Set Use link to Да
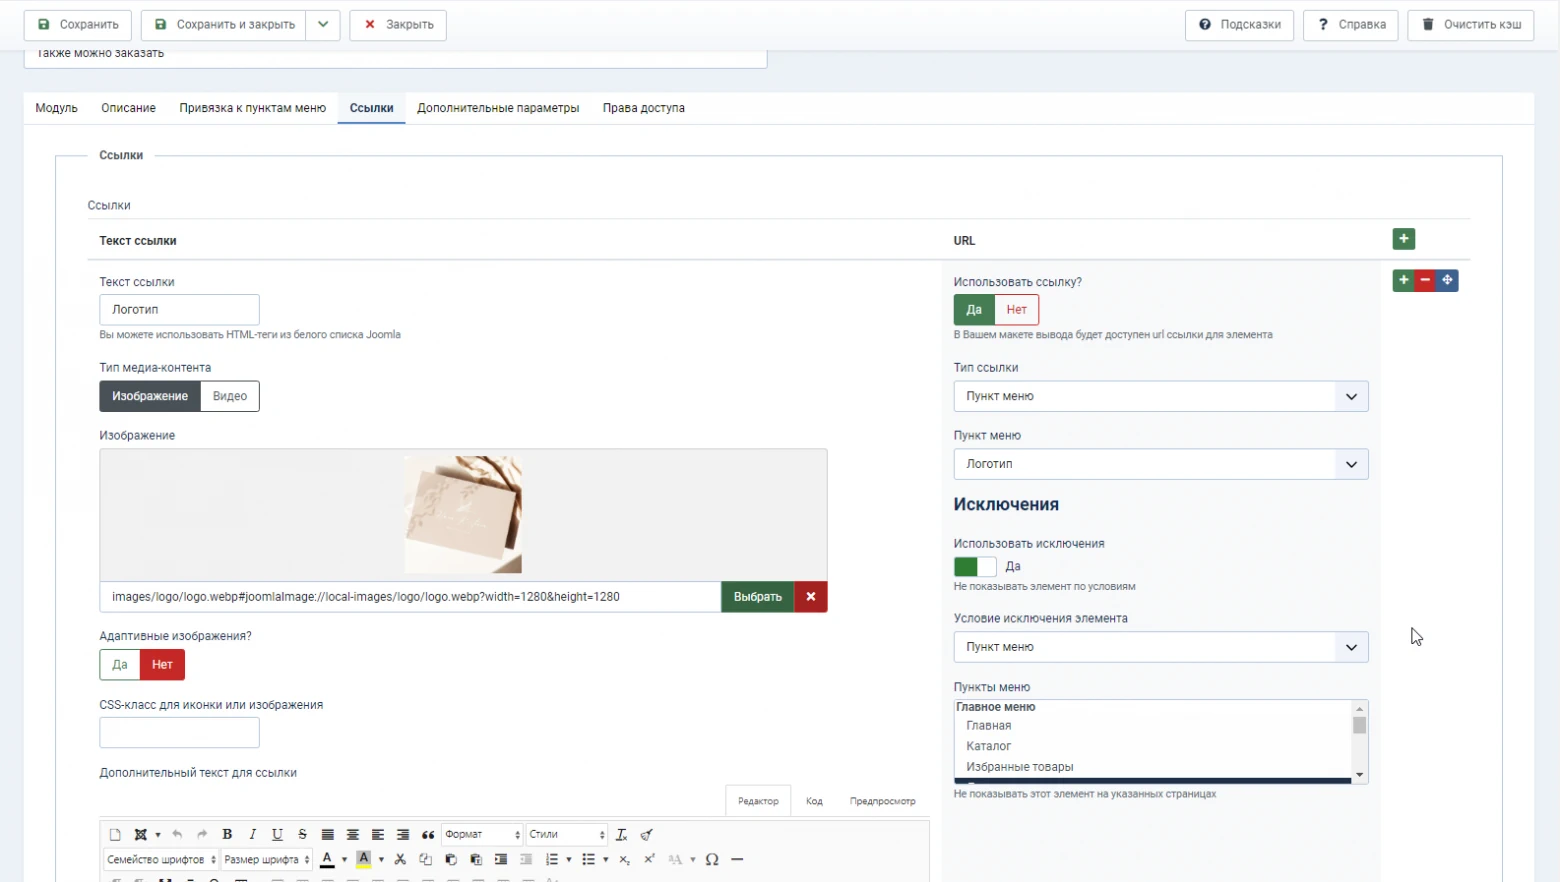1560x882 pixels. pos(974,310)
